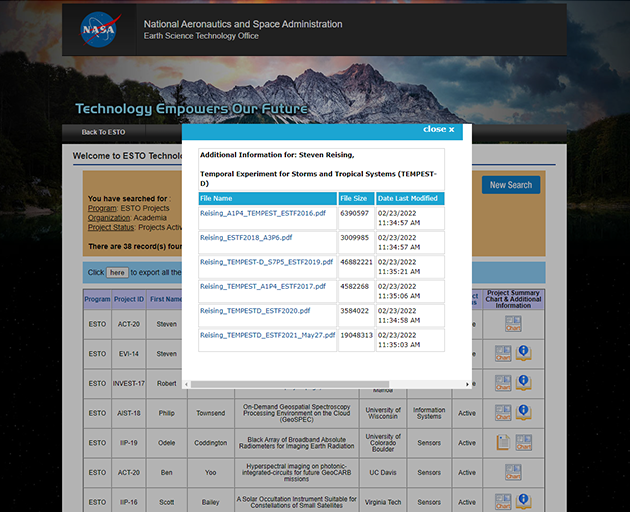Viewport: 630px width, 512px height.
Task: Open the chart icon in the EVI-14 row
Action: (x=503, y=354)
